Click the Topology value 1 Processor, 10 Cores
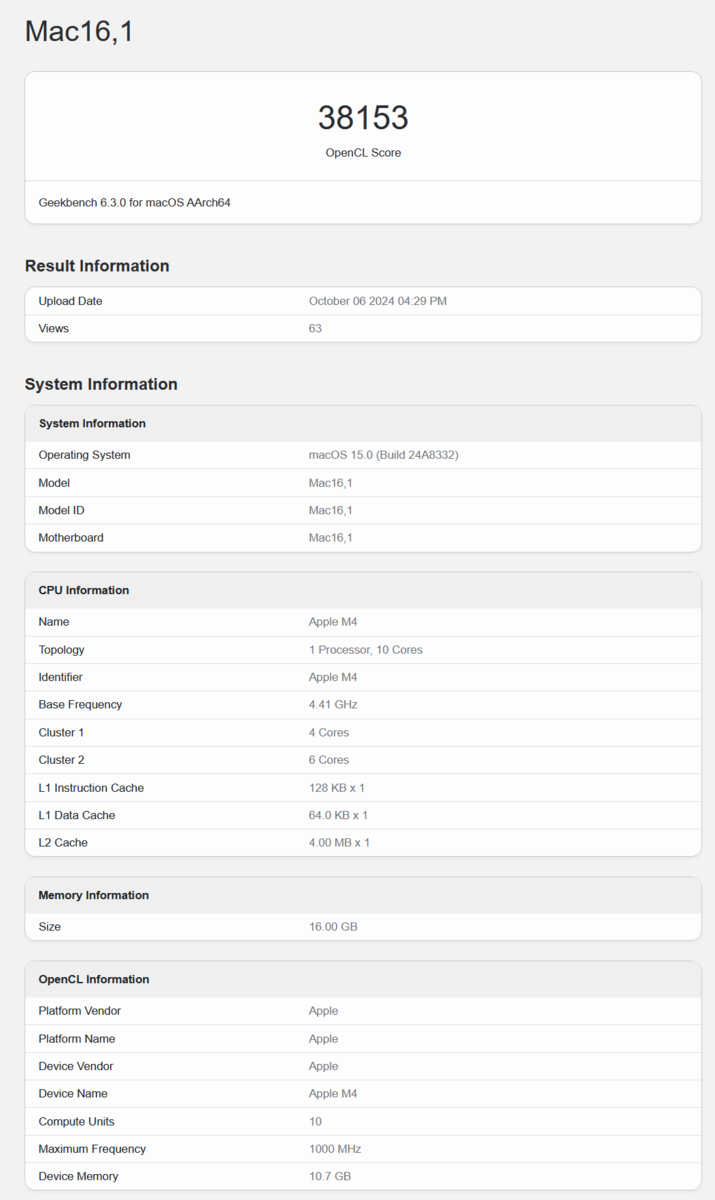This screenshot has height=1200, width=715. pos(365,650)
